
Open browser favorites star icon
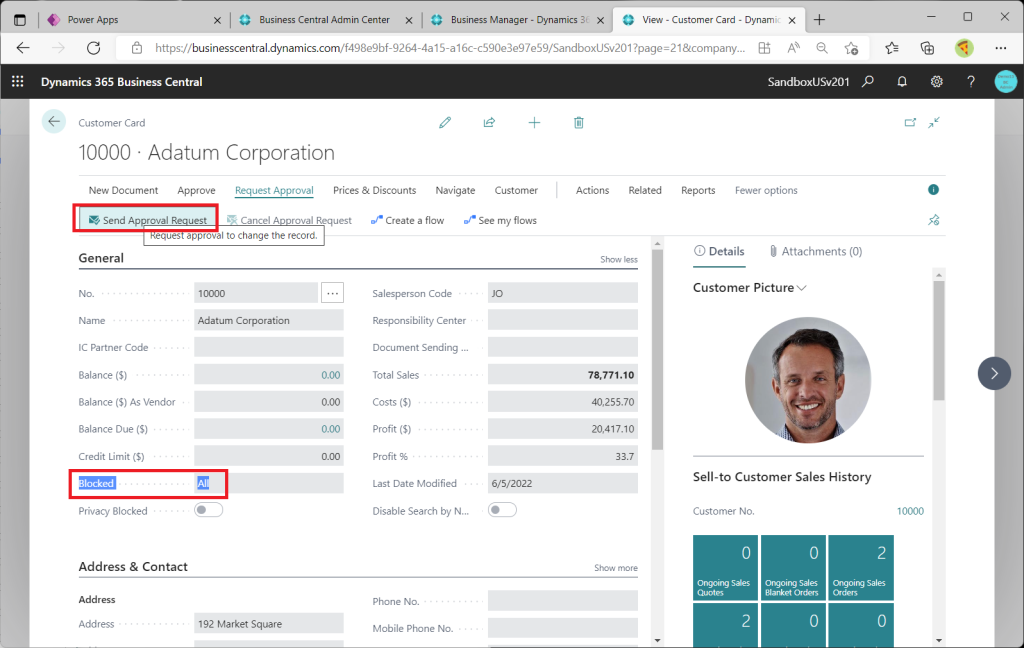pos(891,48)
